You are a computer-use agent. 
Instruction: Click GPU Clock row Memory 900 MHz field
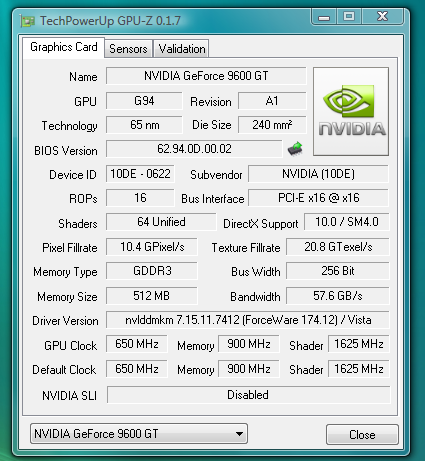tap(249, 344)
